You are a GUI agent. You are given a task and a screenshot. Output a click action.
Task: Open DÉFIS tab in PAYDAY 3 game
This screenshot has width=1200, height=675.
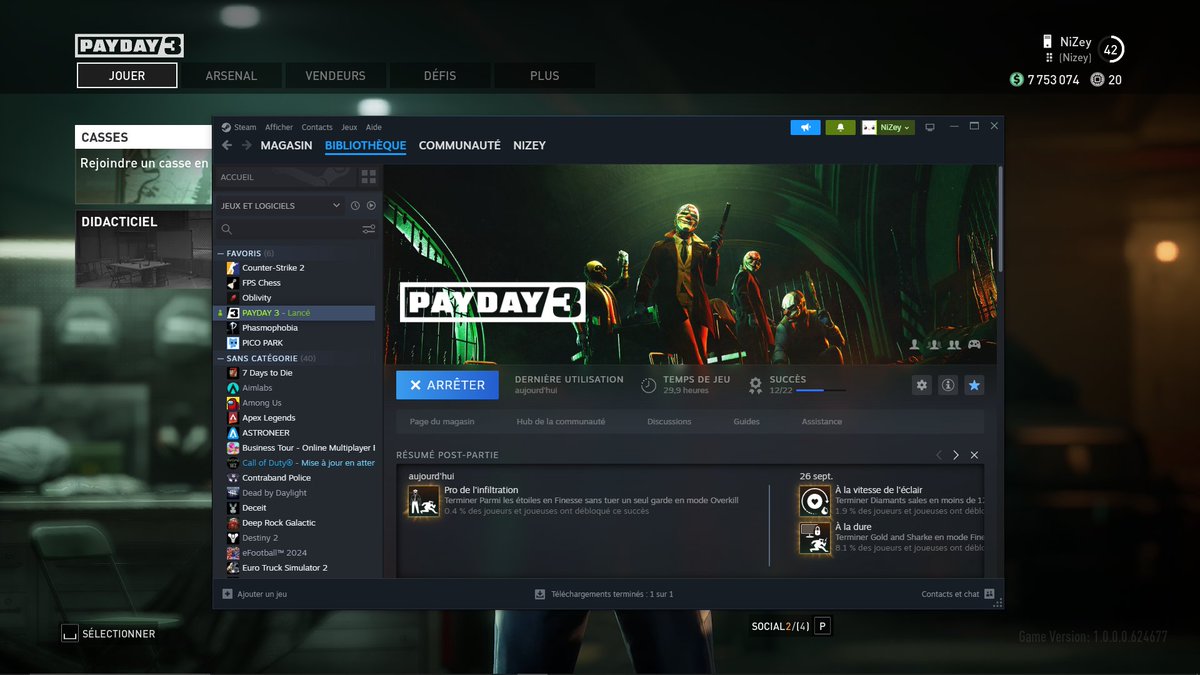440,75
